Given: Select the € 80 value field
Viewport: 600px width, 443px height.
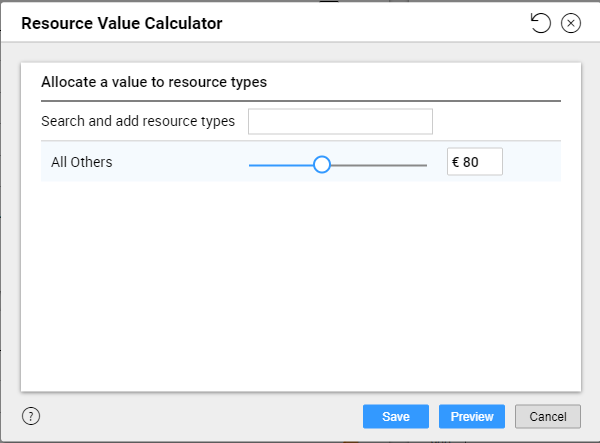Looking at the screenshot, I should [474, 161].
